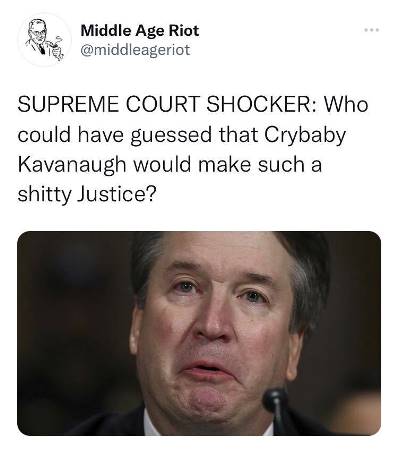Click the pipe-smoking man sketch in avatar
This screenshot has height=451, width=398.
click(45, 40)
